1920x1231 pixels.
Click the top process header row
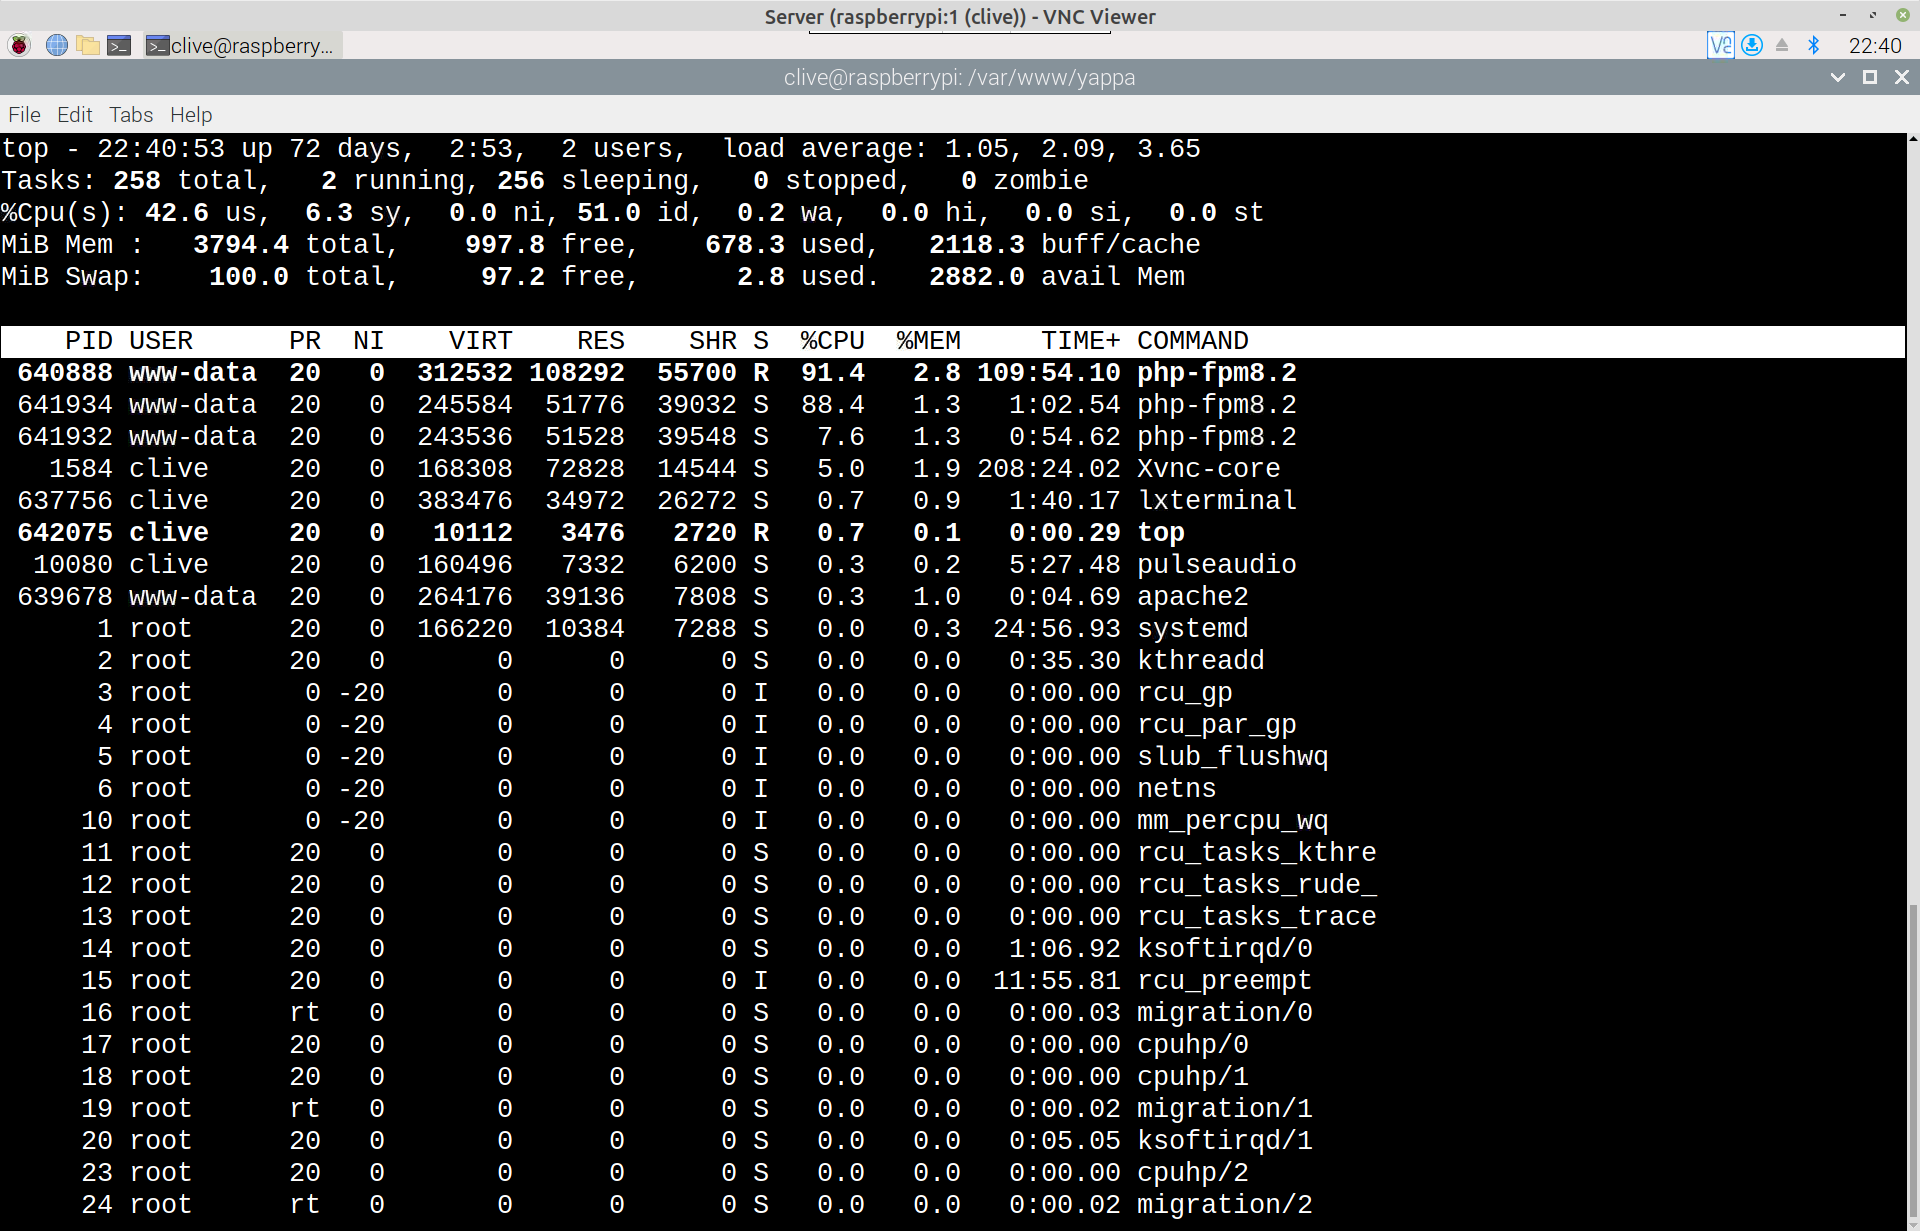pyautogui.click(x=952, y=341)
